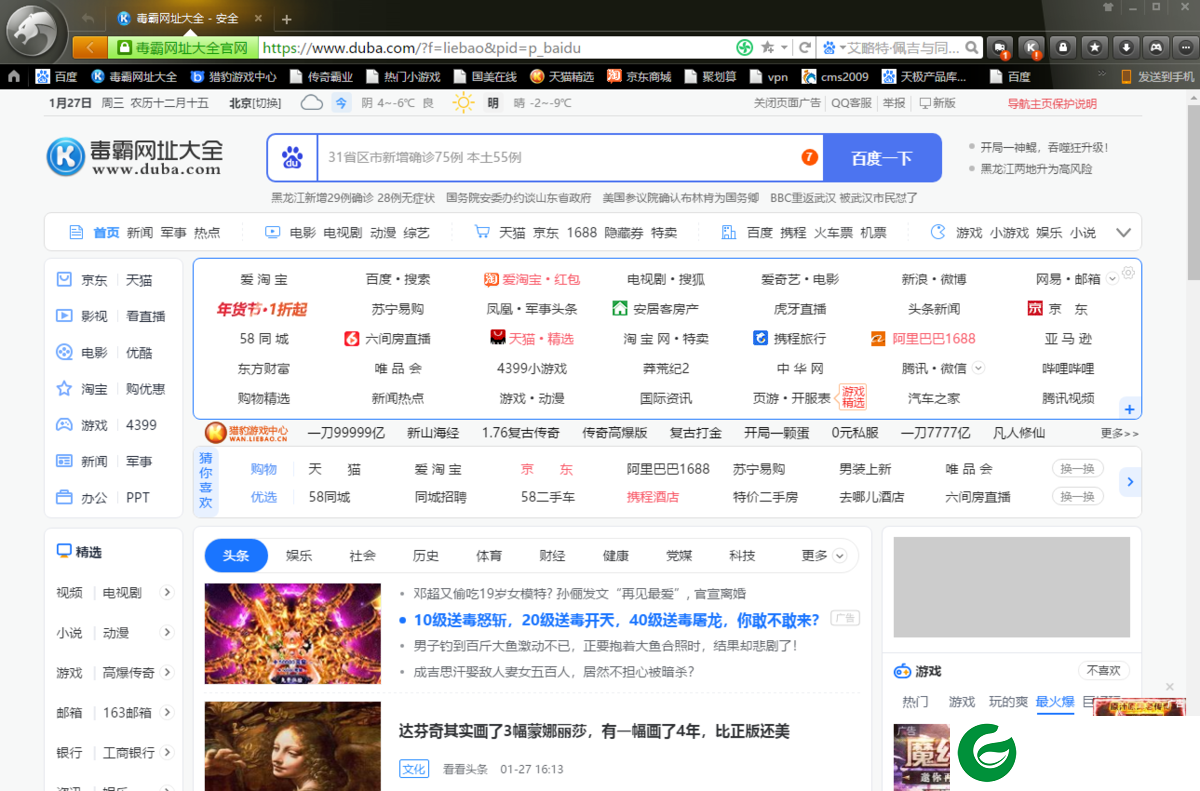
Task: Select the 科技 news tab
Action: [x=742, y=556]
